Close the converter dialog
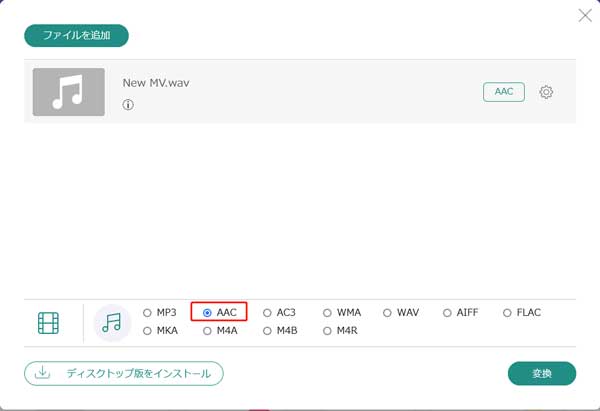 click(x=585, y=16)
